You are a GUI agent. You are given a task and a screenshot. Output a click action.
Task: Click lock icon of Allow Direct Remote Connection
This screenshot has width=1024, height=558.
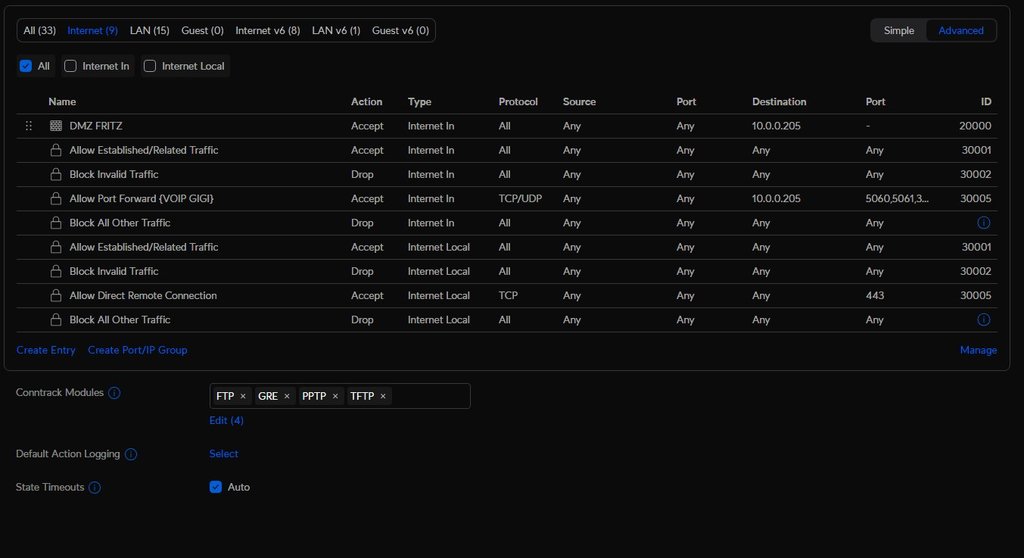point(56,295)
